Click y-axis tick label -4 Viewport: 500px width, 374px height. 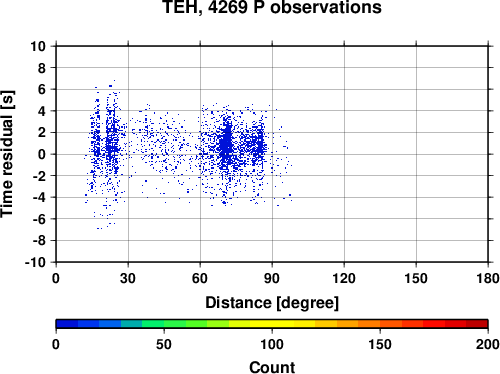pyautogui.click(x=39, y=197)
